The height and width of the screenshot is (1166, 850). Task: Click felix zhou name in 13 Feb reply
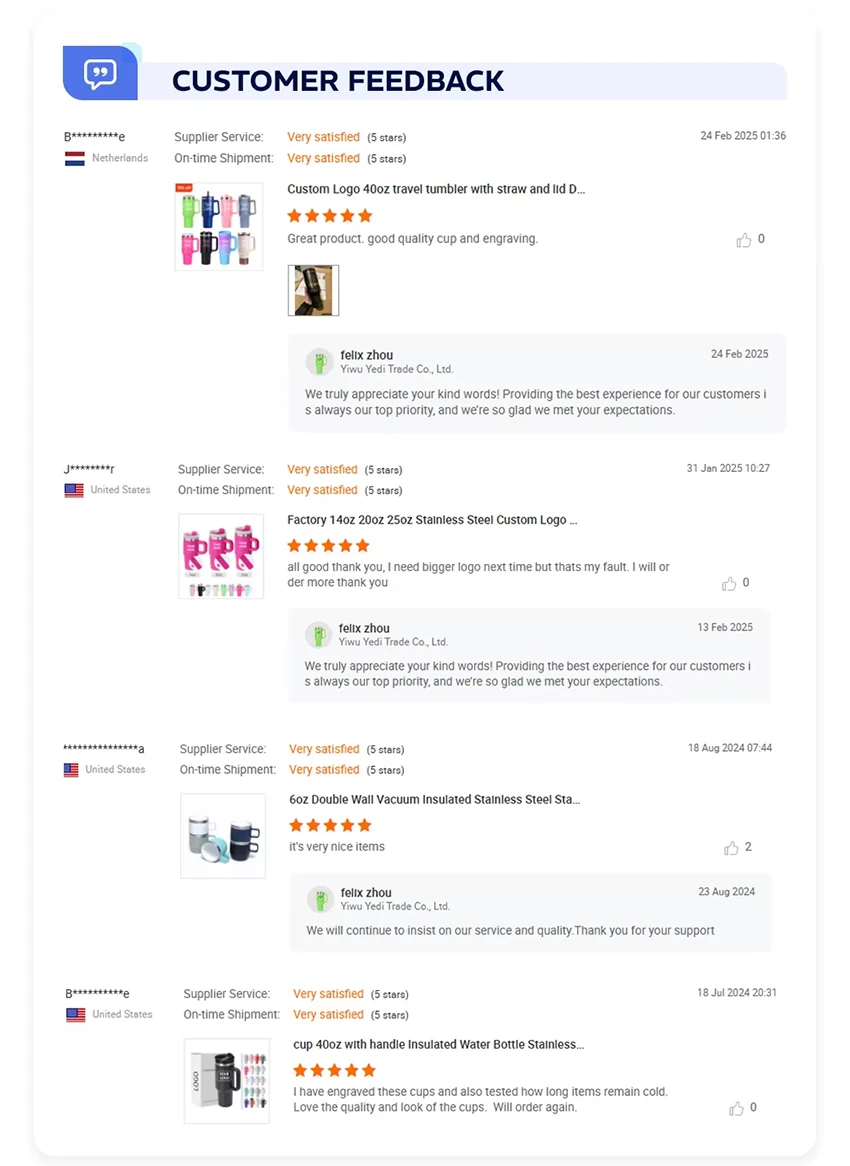click(364, 628)
